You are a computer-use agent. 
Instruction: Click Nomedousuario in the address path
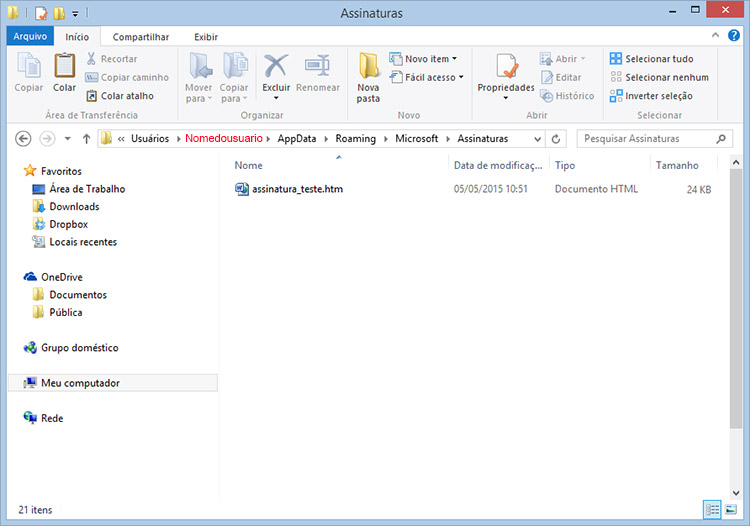[224, 138]
